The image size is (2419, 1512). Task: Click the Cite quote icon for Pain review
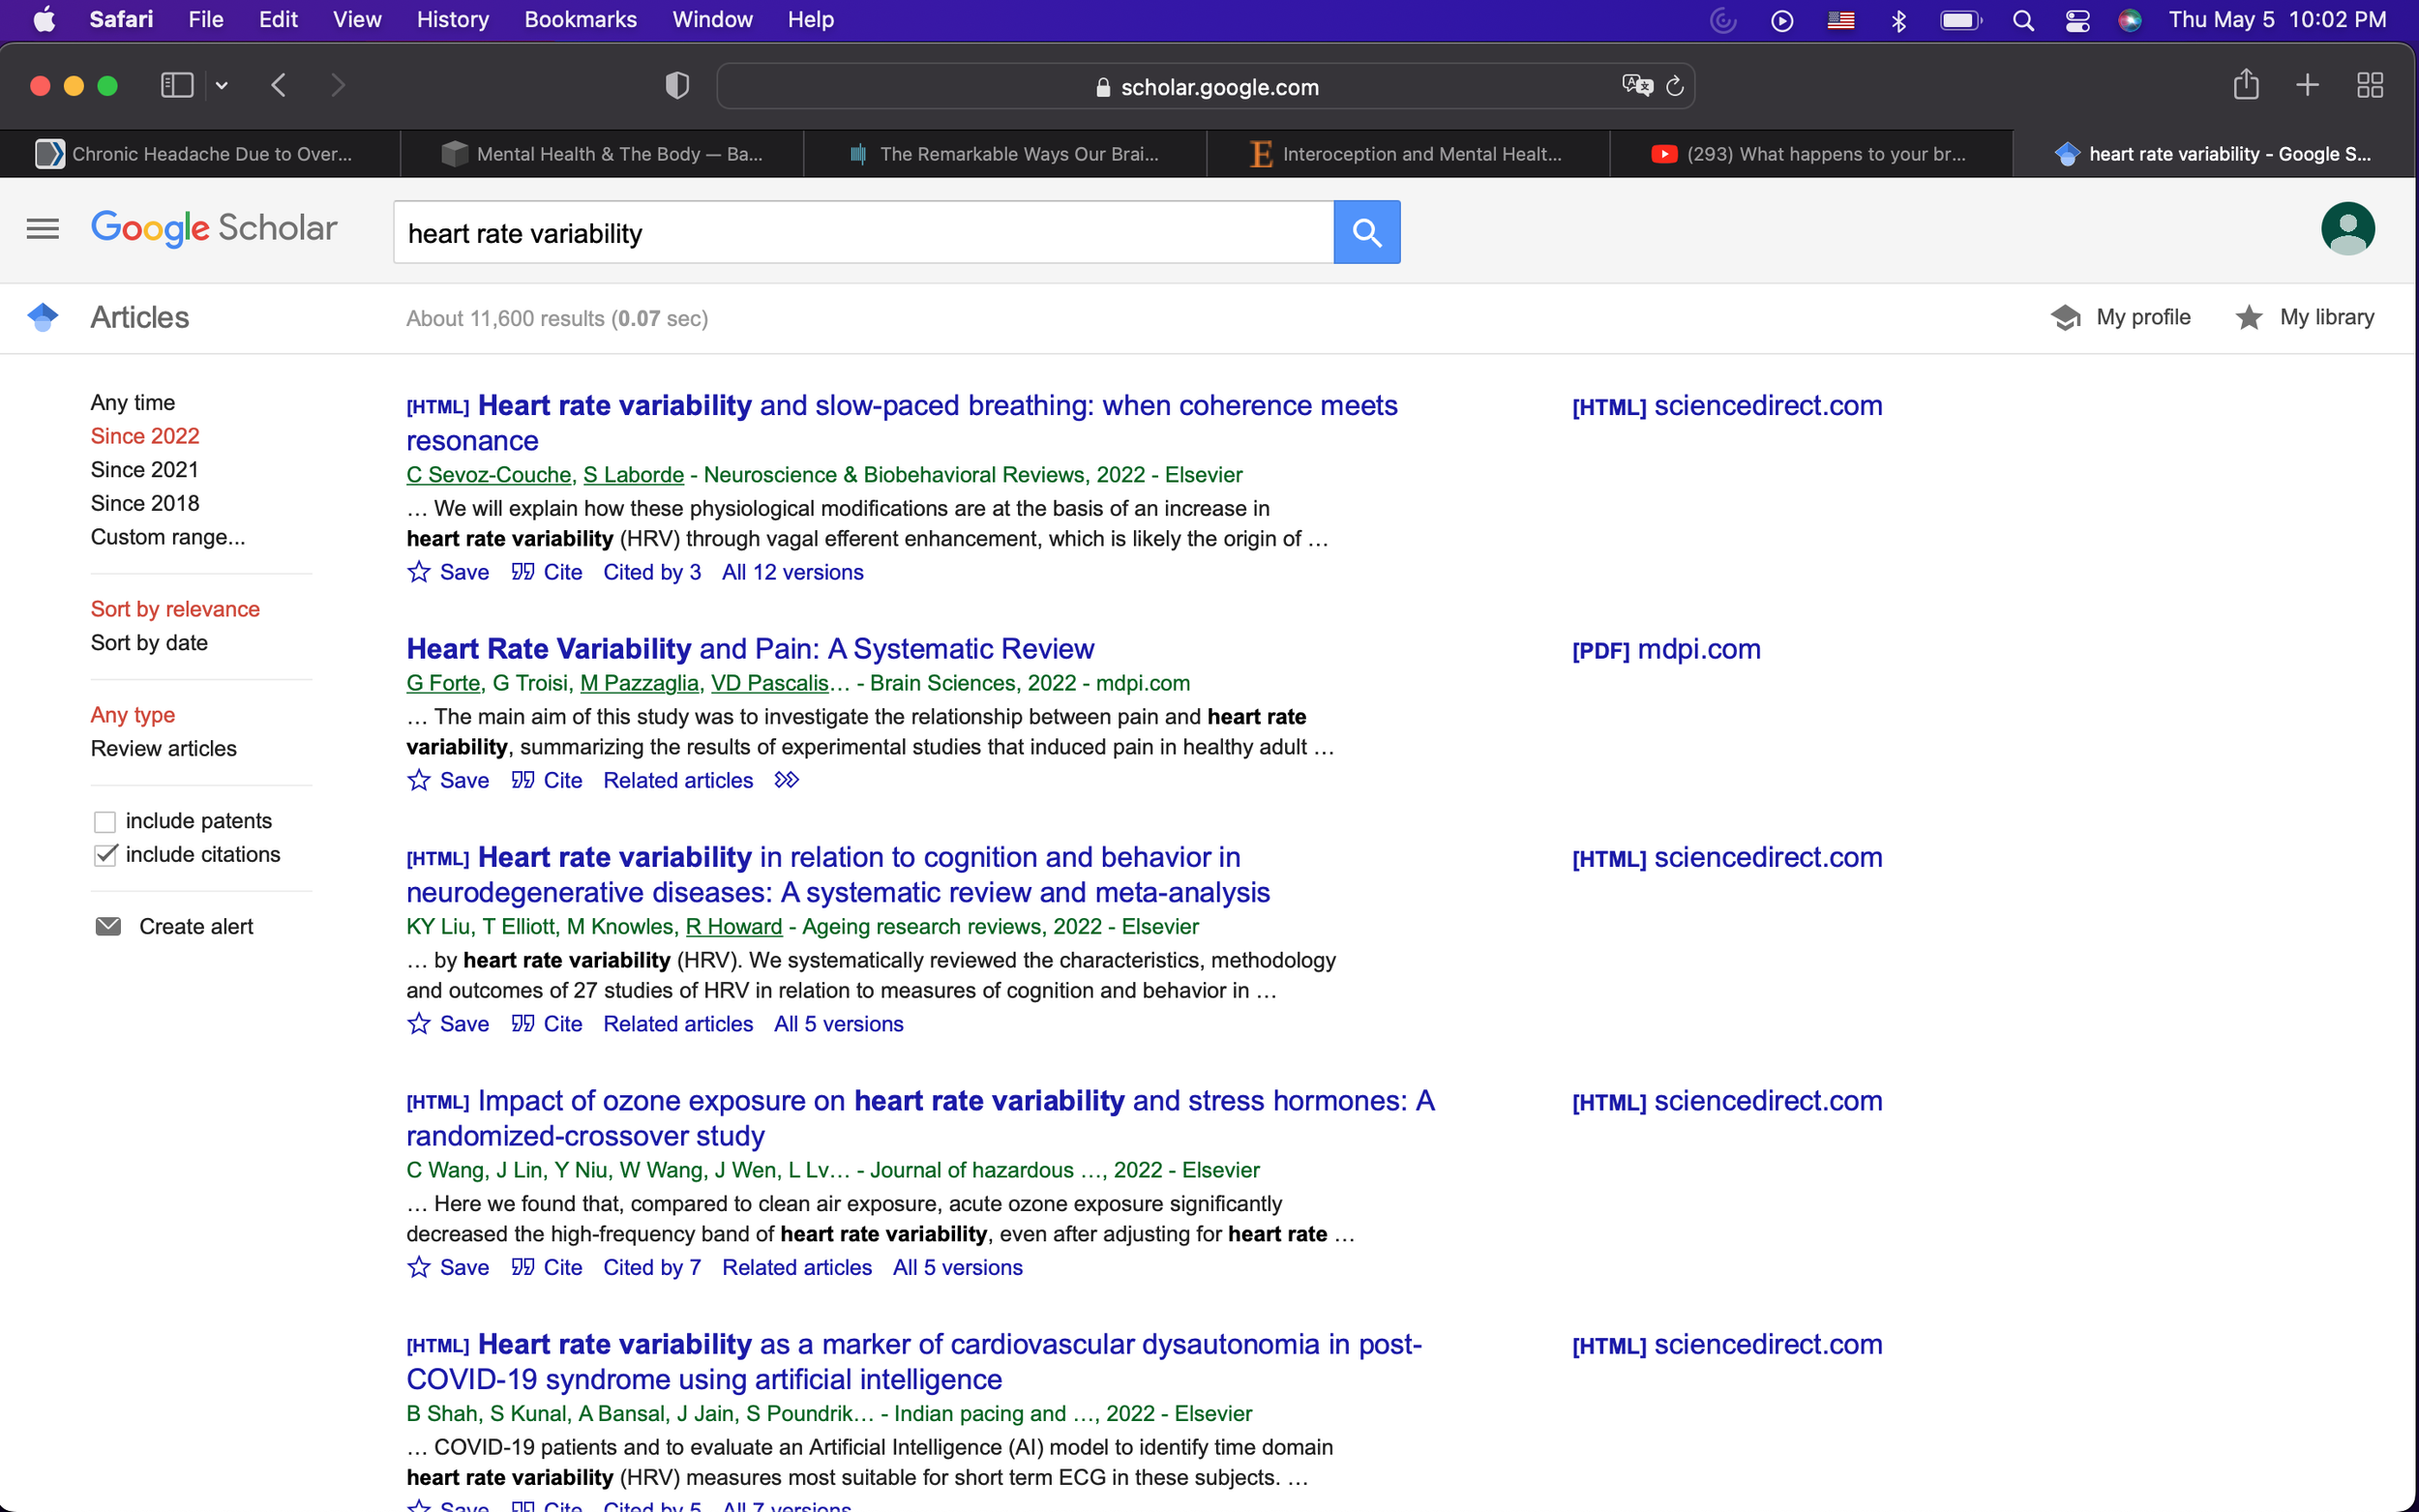523,780
